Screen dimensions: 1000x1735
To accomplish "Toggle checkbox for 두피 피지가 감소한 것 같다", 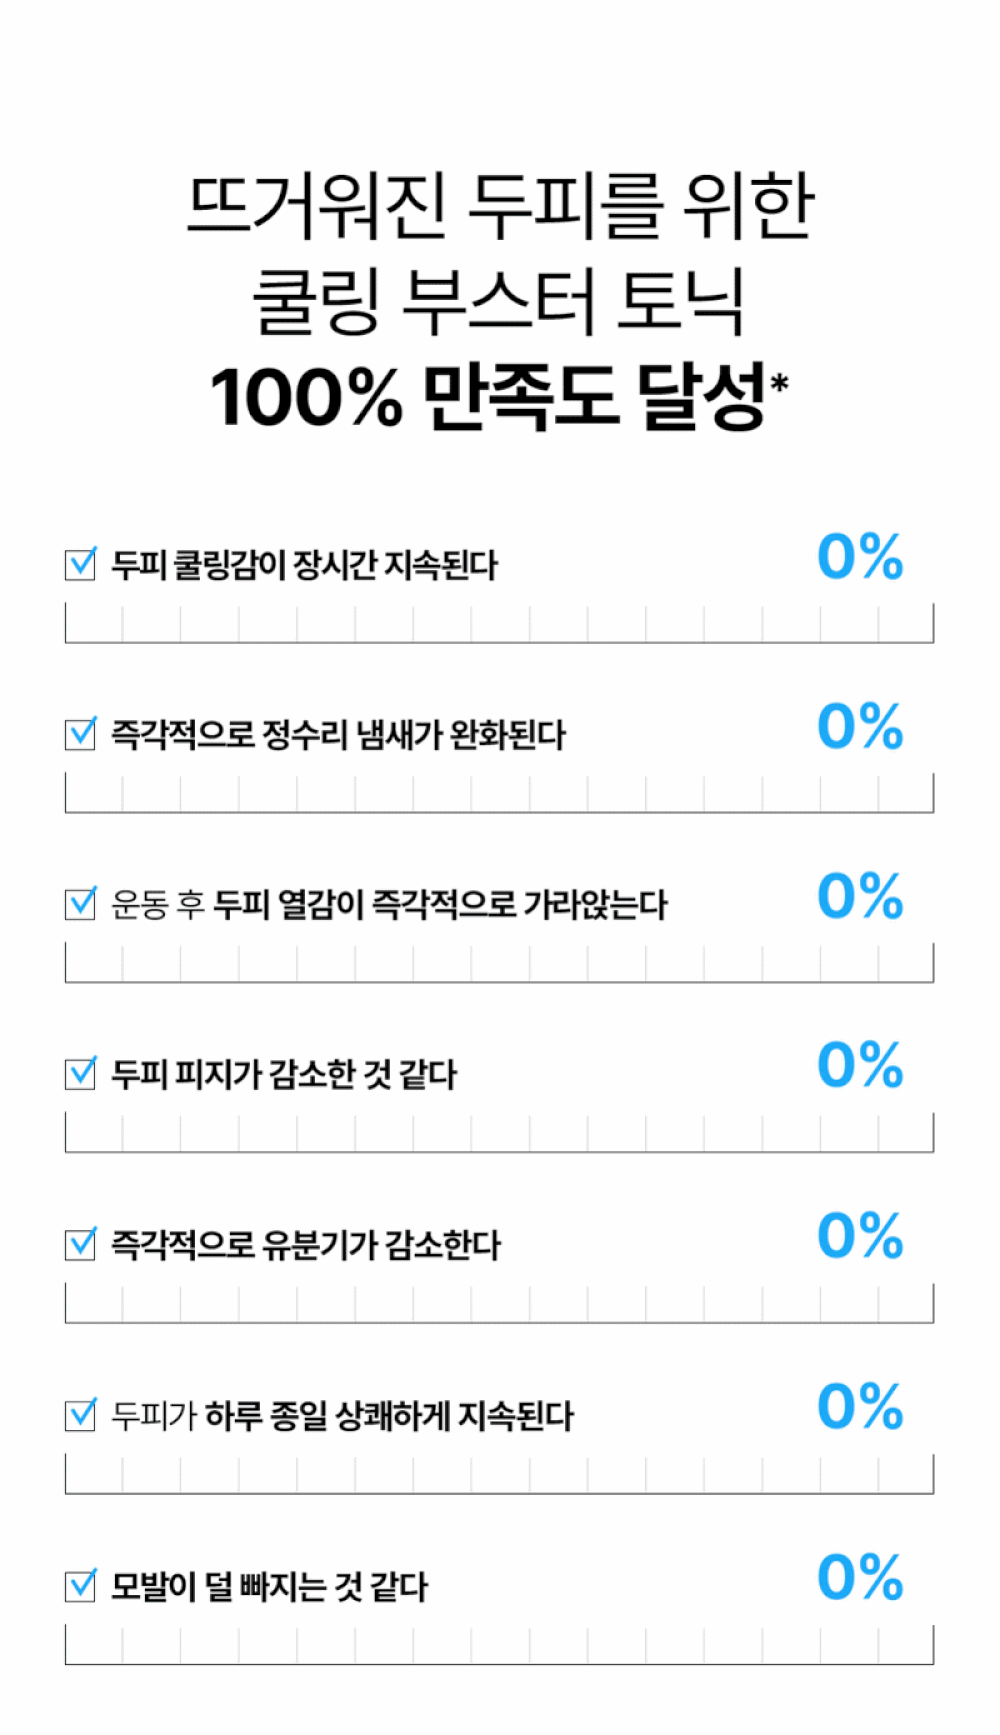I will click(x=80, y=1074).
